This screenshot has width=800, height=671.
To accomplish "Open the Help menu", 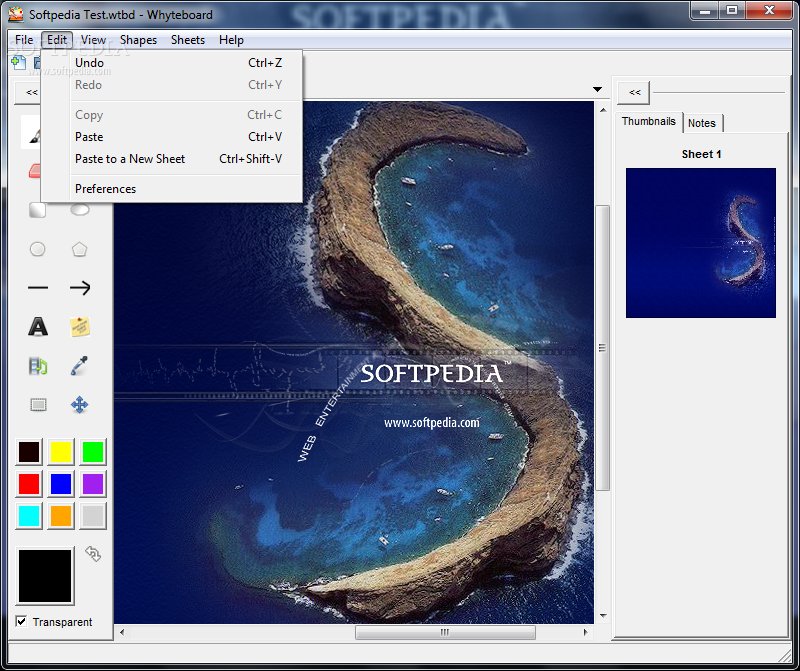I will tap(231, 40).
